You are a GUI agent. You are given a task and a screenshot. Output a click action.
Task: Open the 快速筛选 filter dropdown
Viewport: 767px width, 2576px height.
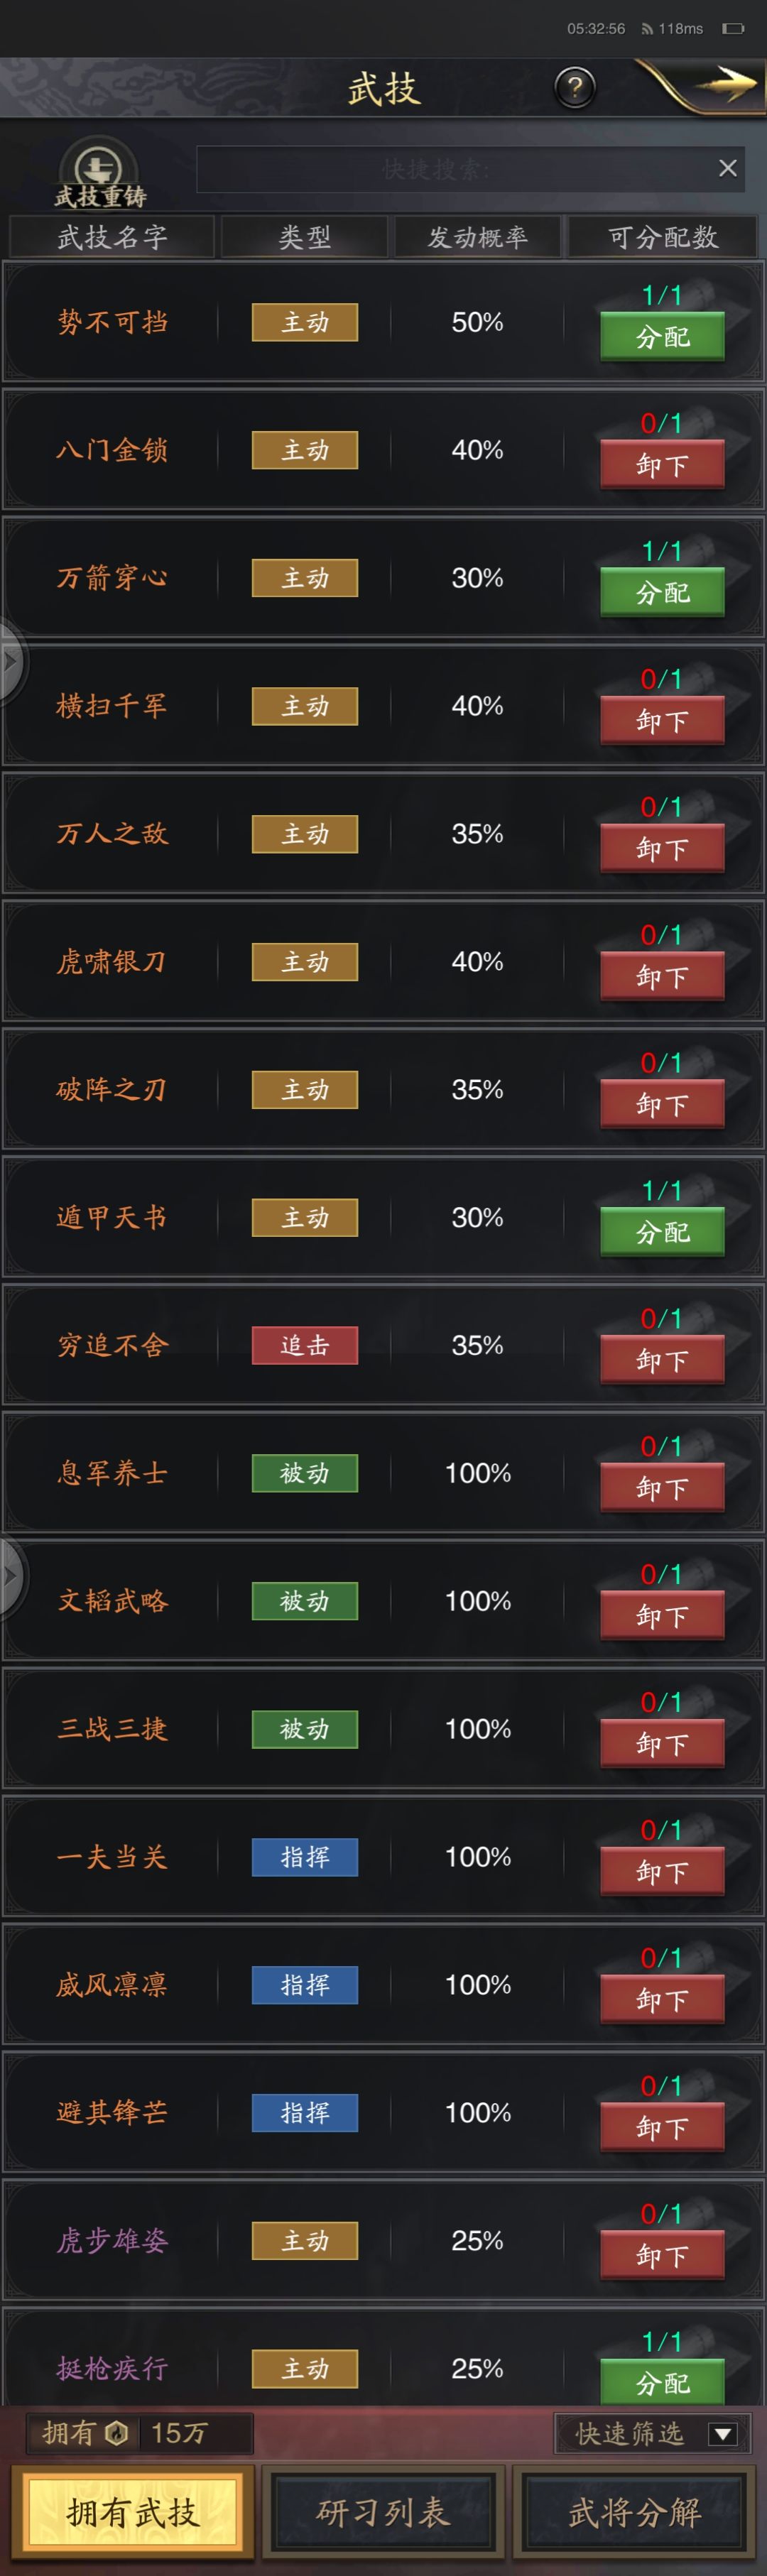point(650,2434)
